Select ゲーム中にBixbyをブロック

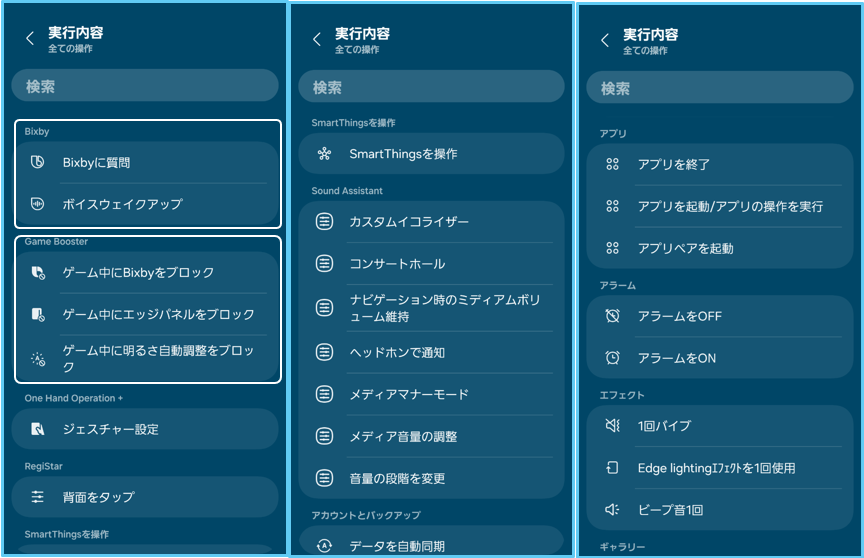pos(147,272)
